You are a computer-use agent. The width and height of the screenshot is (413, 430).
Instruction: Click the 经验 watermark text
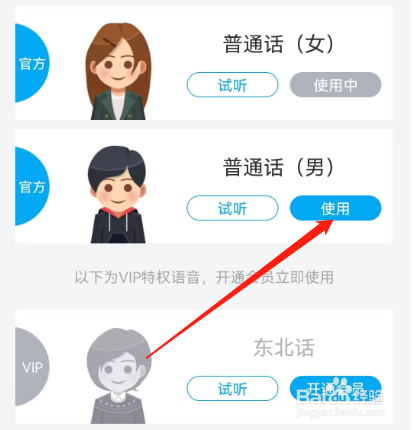[368, 397]
